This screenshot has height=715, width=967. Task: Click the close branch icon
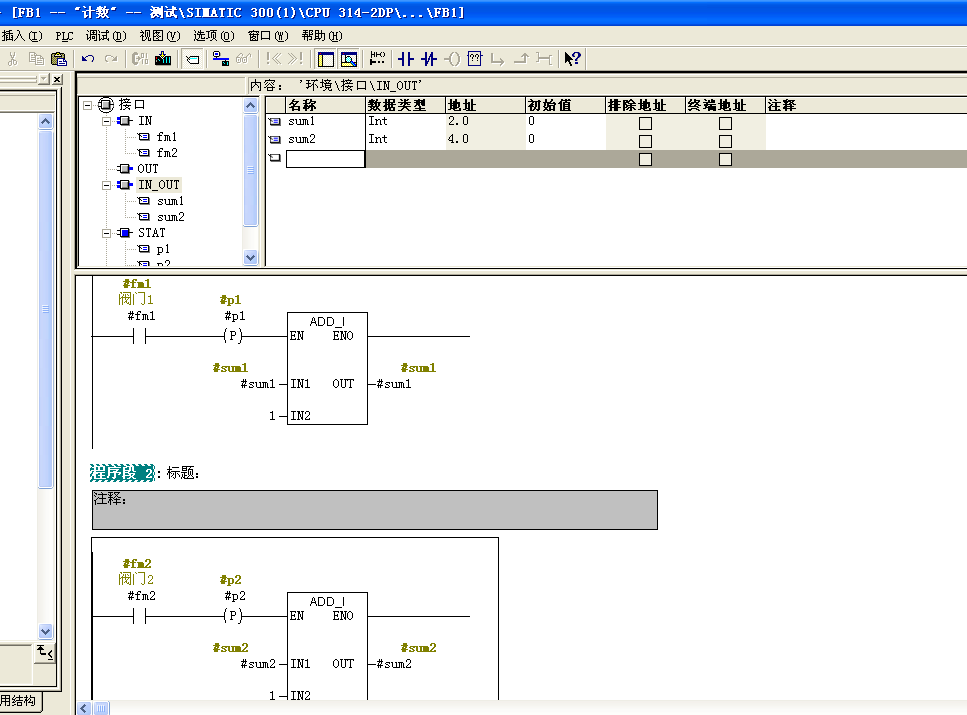(521, 59)
